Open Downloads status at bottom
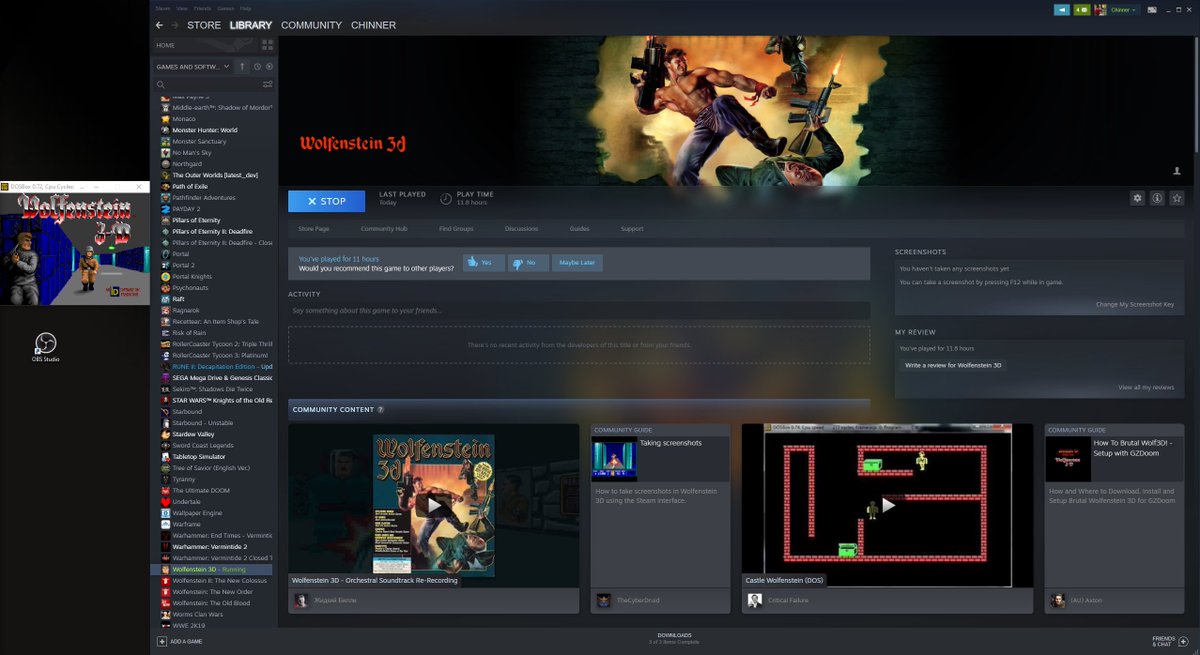Viewport: 1200px width, 655px height. (x=674, y=638)
